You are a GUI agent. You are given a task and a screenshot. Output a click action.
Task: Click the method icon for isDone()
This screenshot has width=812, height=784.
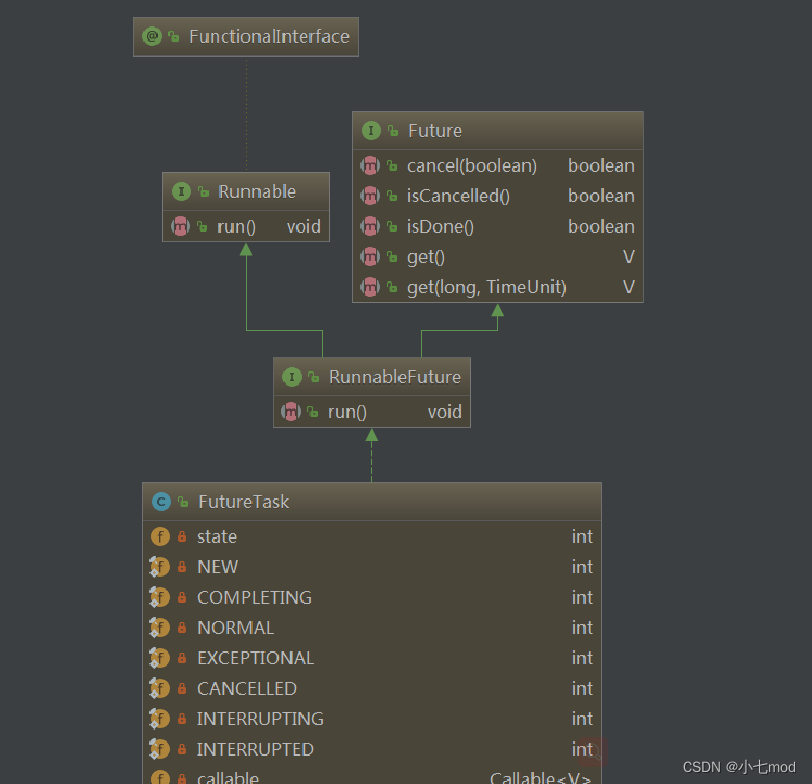coord(370,226)
